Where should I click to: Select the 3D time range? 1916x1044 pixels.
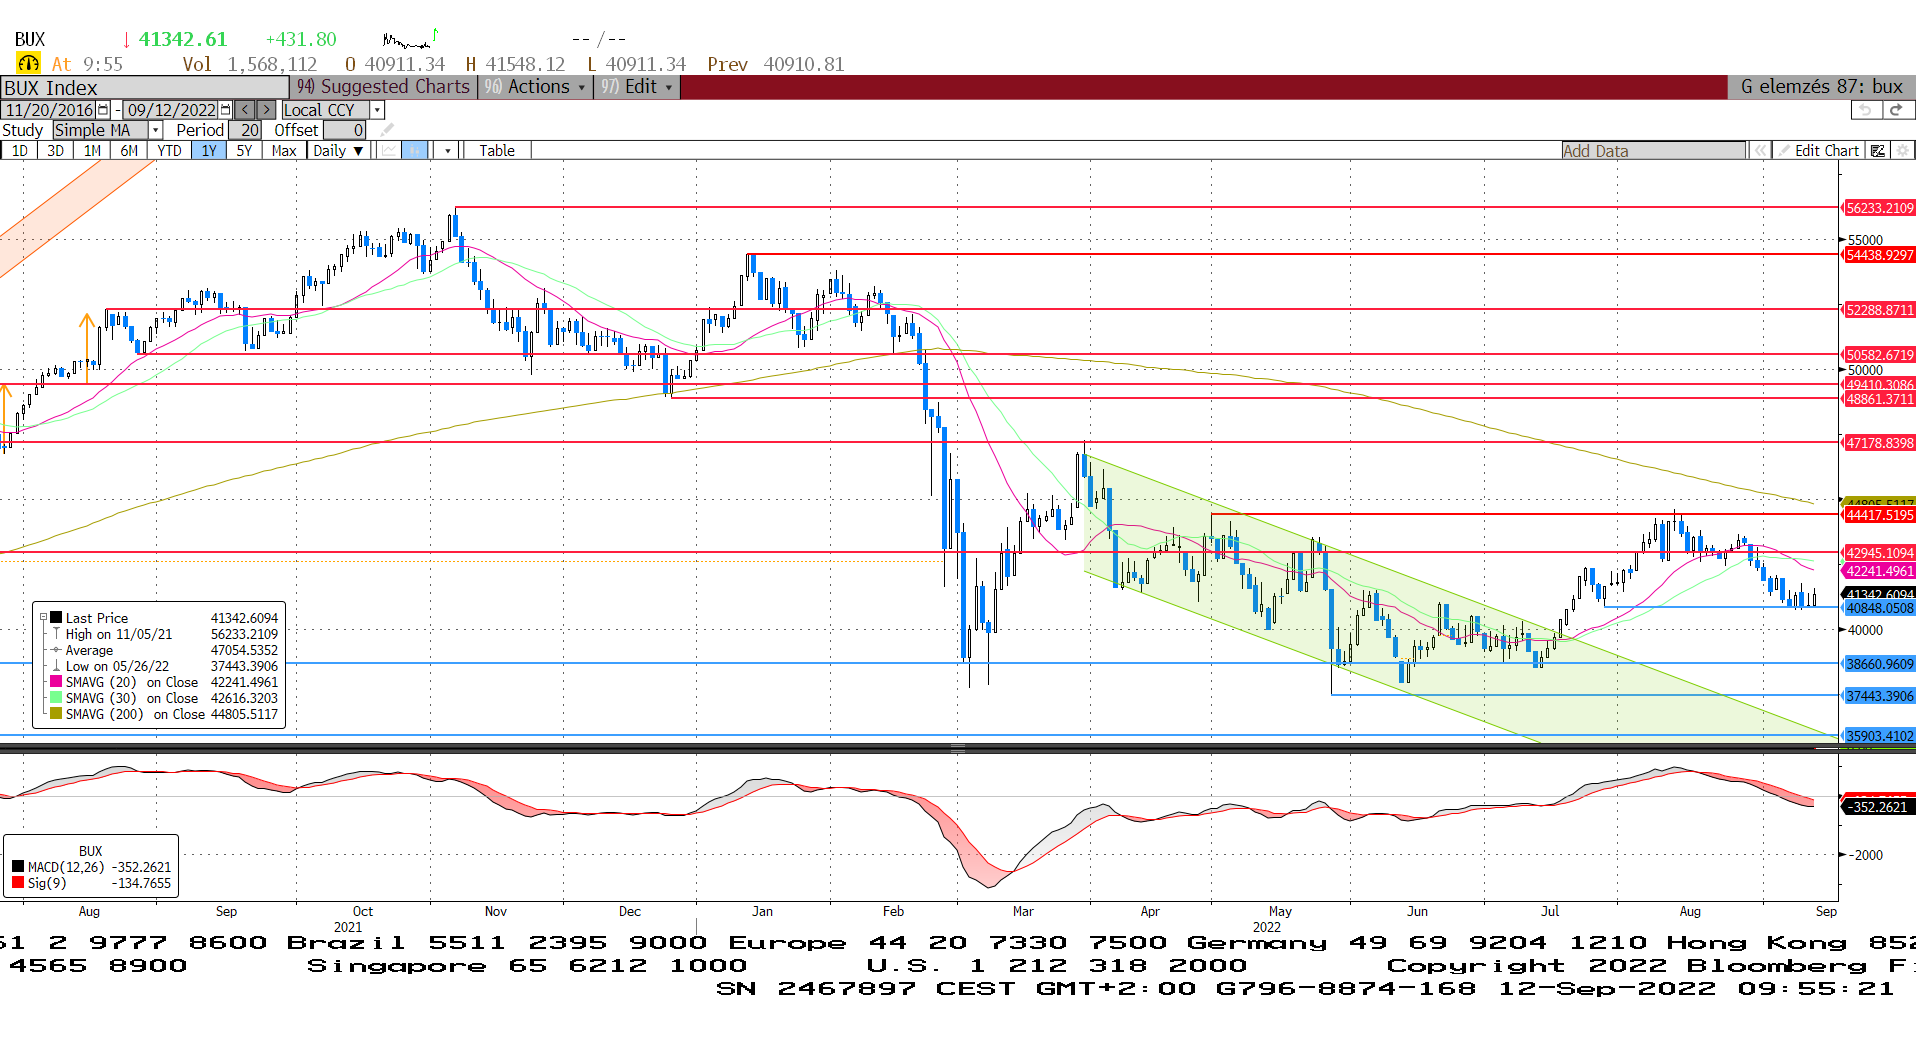pyautogui.click(x=55, y=150)
